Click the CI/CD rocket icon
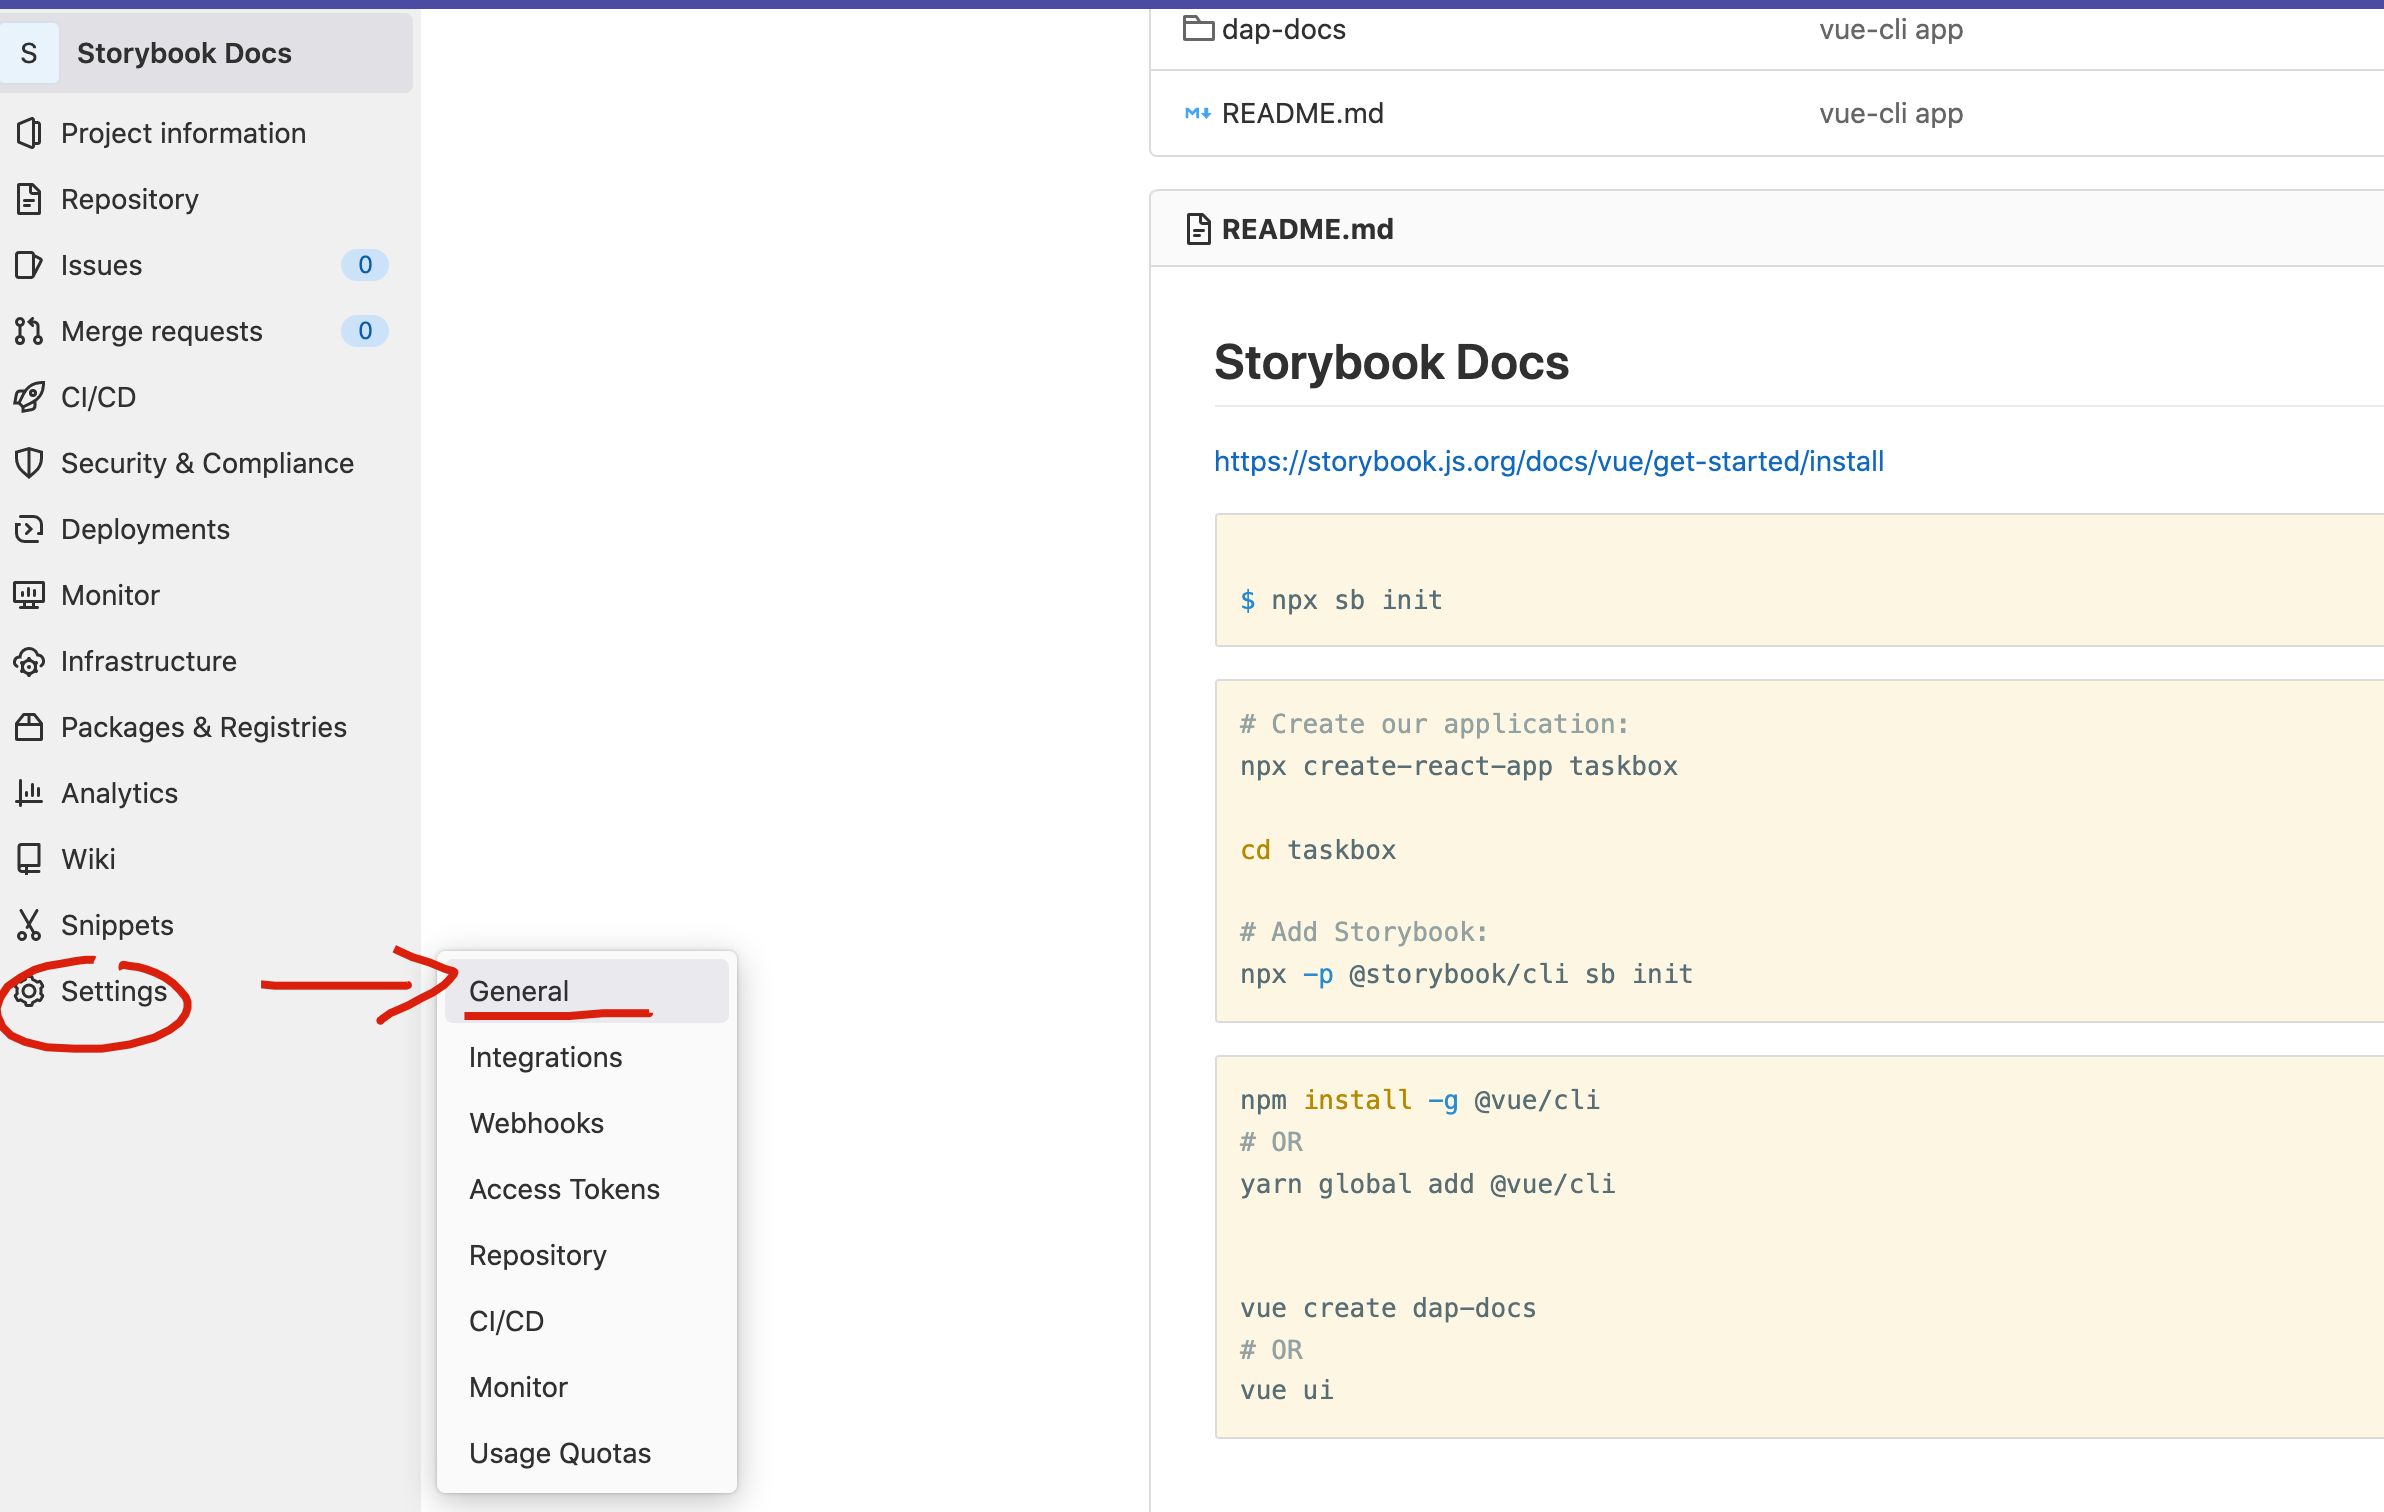 29,397
